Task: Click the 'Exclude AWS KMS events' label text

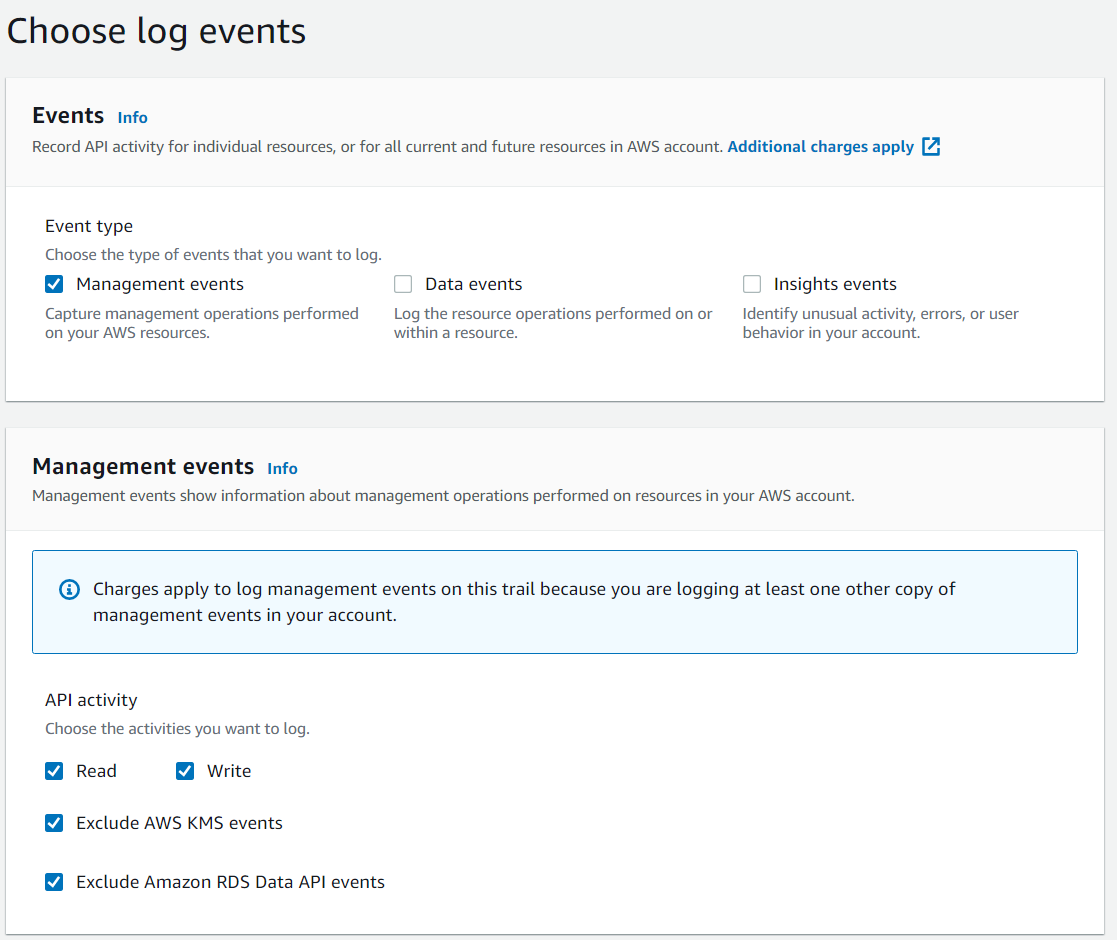Action: coord(179,823)
